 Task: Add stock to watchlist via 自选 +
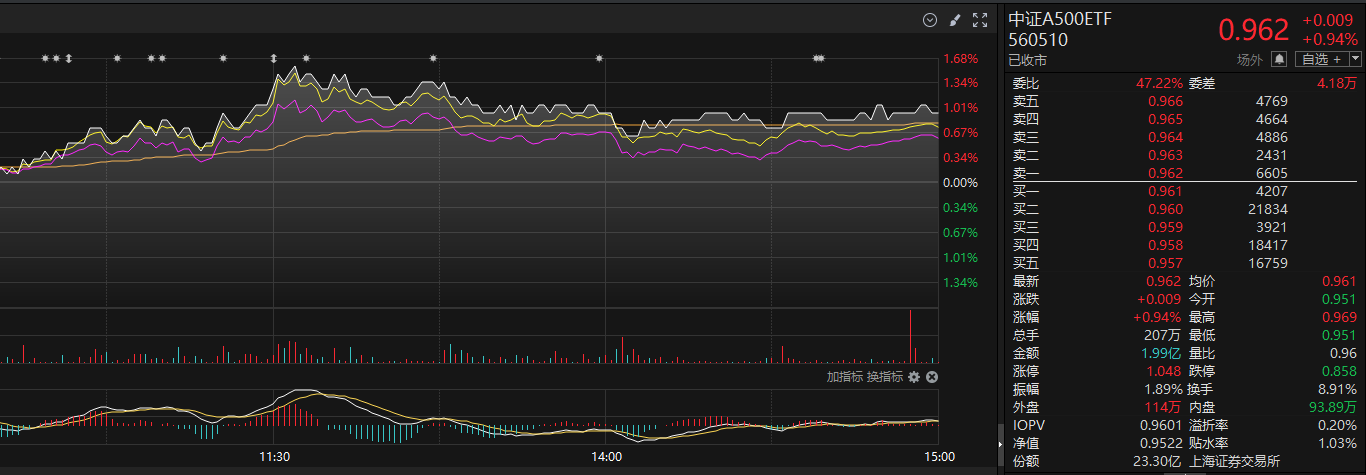coord(1320,60)
